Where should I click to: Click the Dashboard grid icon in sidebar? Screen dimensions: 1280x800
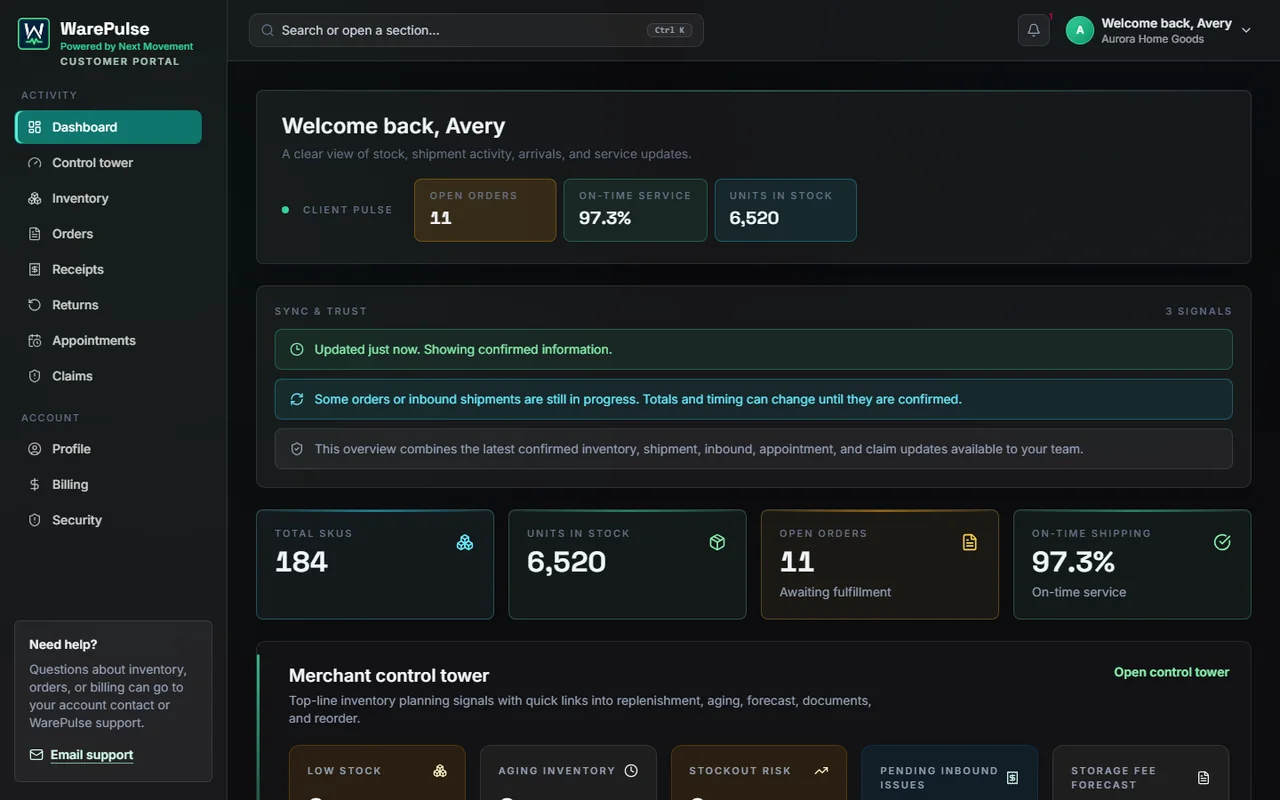(35, 127)
